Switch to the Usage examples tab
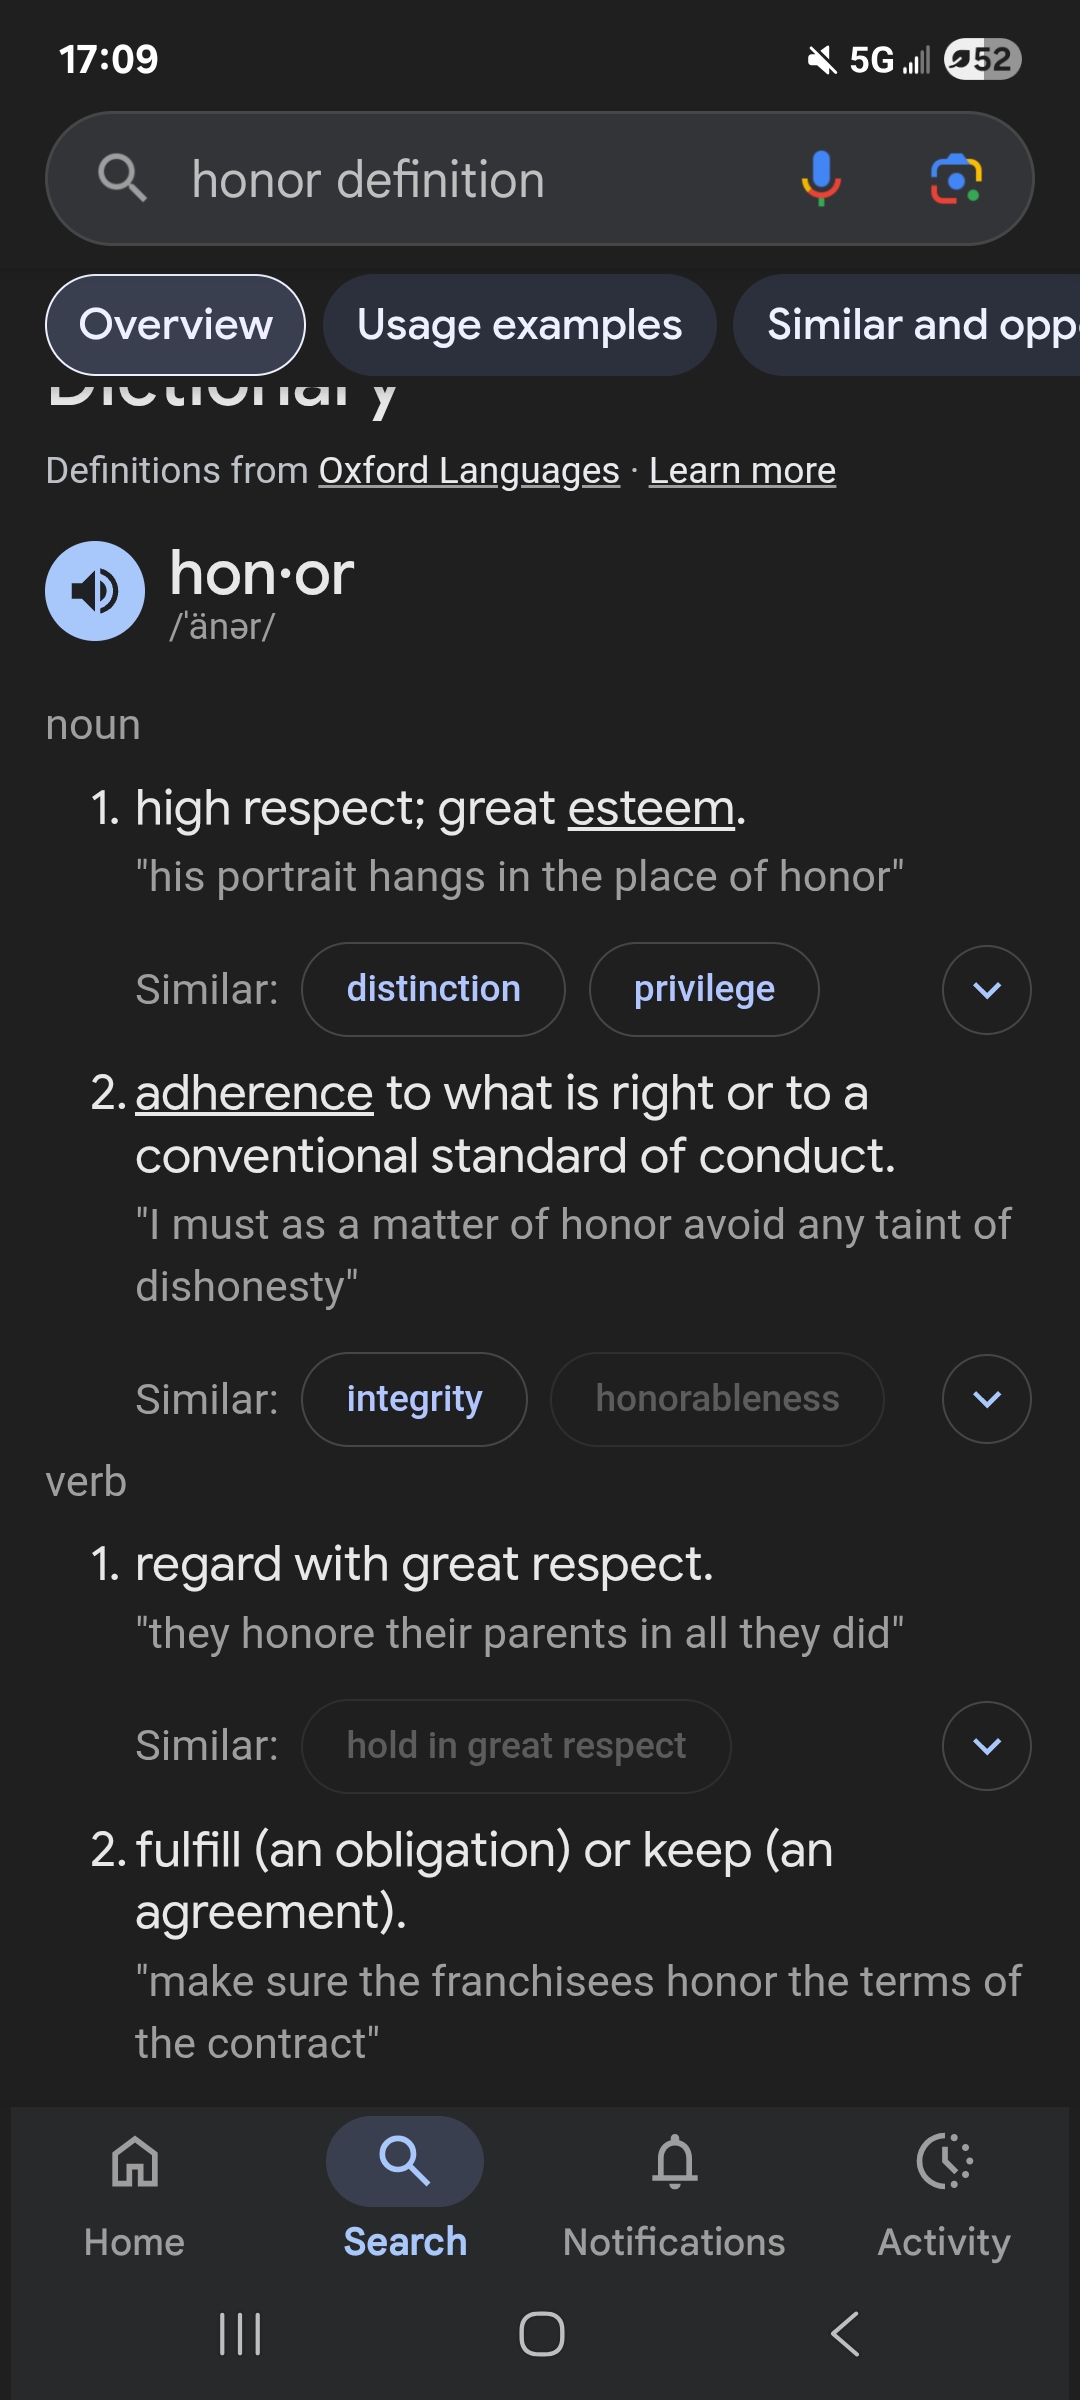The height and width of the screenshot is (2400, 1080). 519,325
